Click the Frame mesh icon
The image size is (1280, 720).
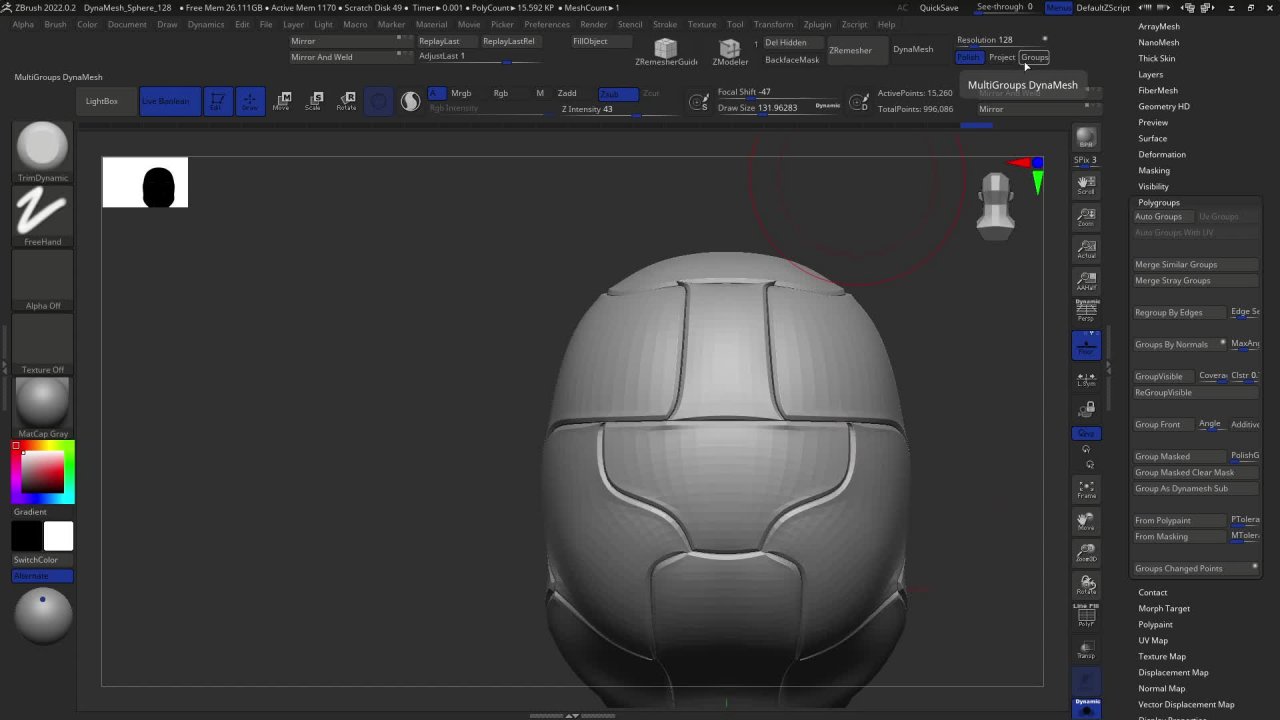pos(1086,489)
